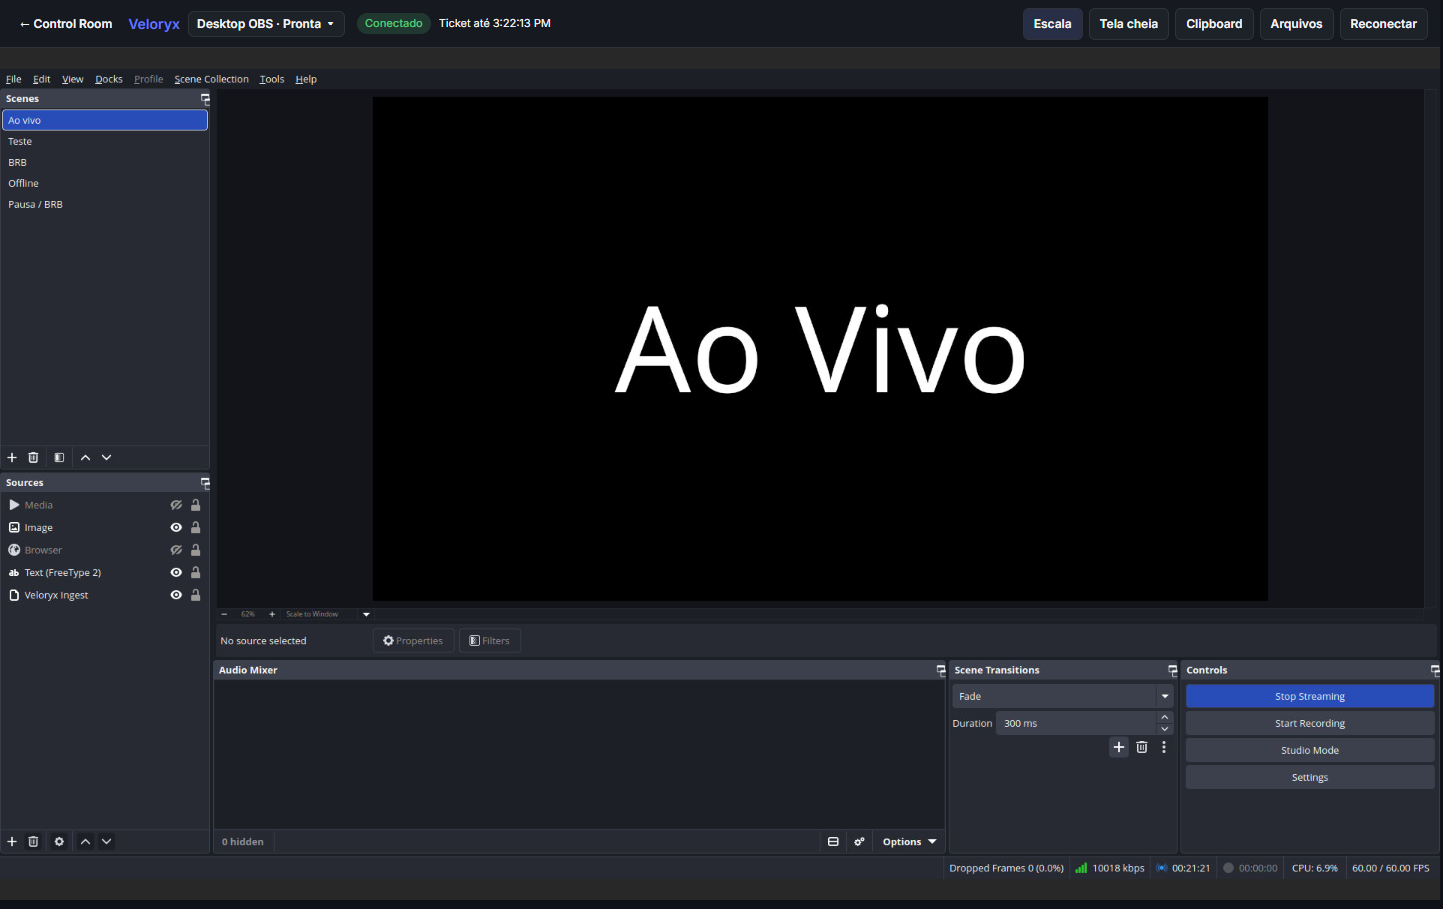The height and width of the screenshot is (909, 1443).
Task: Move scene up with Scenes up arrow
Action: coord(85,457)
